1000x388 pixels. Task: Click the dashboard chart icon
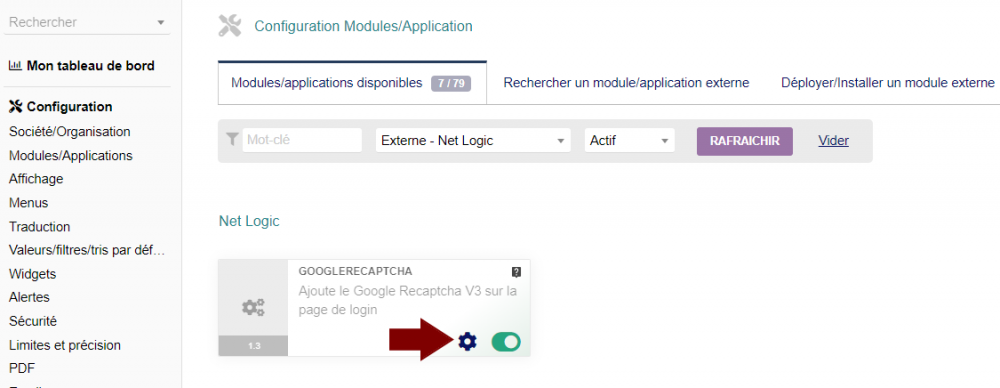pos(15,66)
